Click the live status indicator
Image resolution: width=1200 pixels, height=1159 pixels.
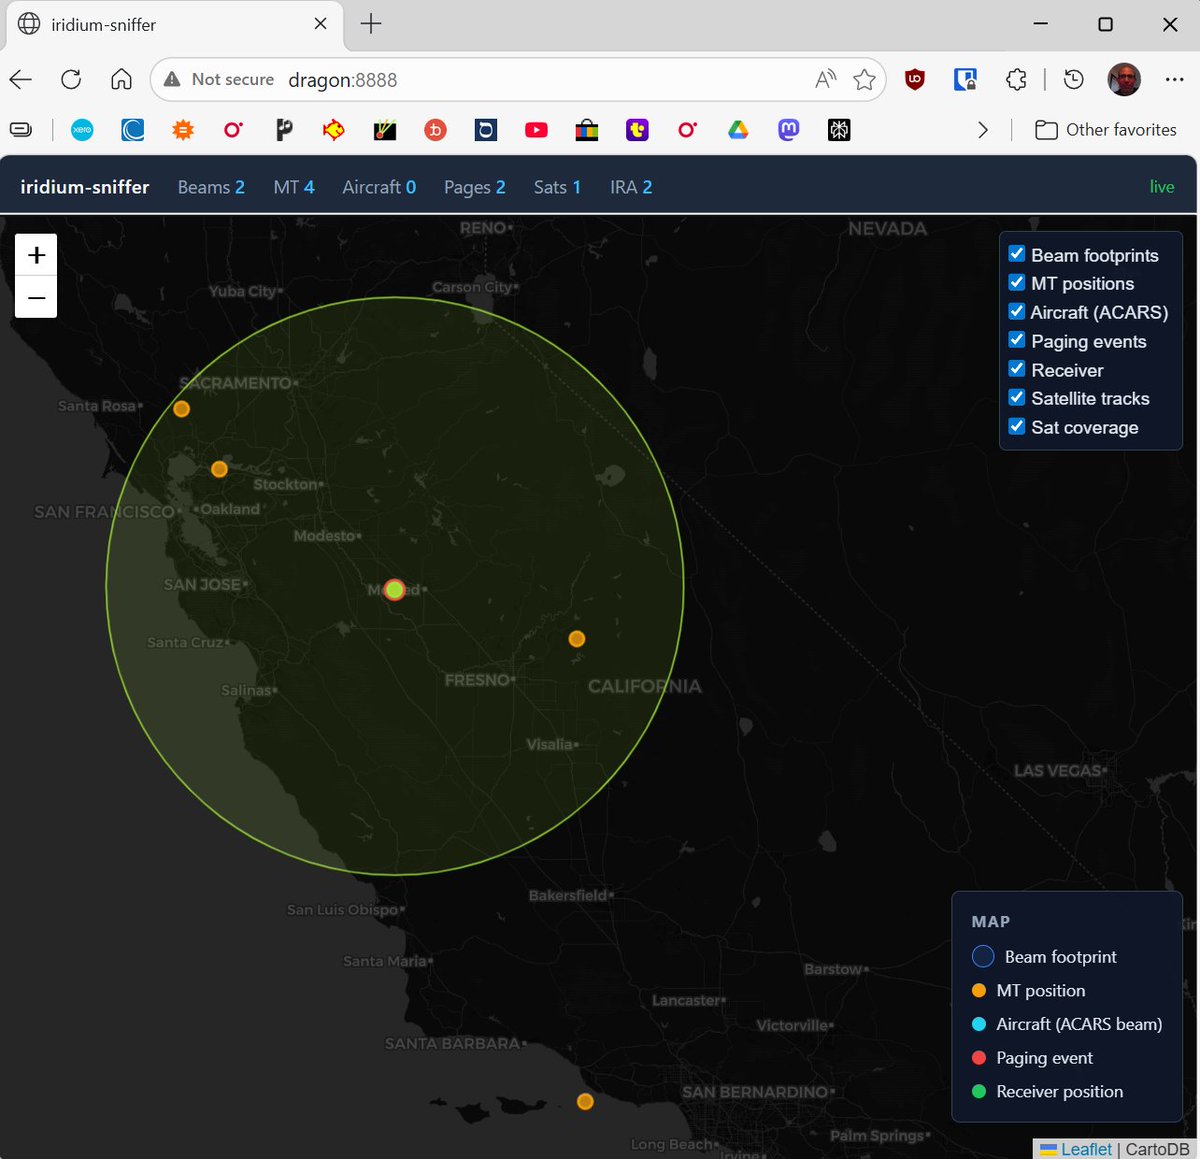pos(1162,187)
